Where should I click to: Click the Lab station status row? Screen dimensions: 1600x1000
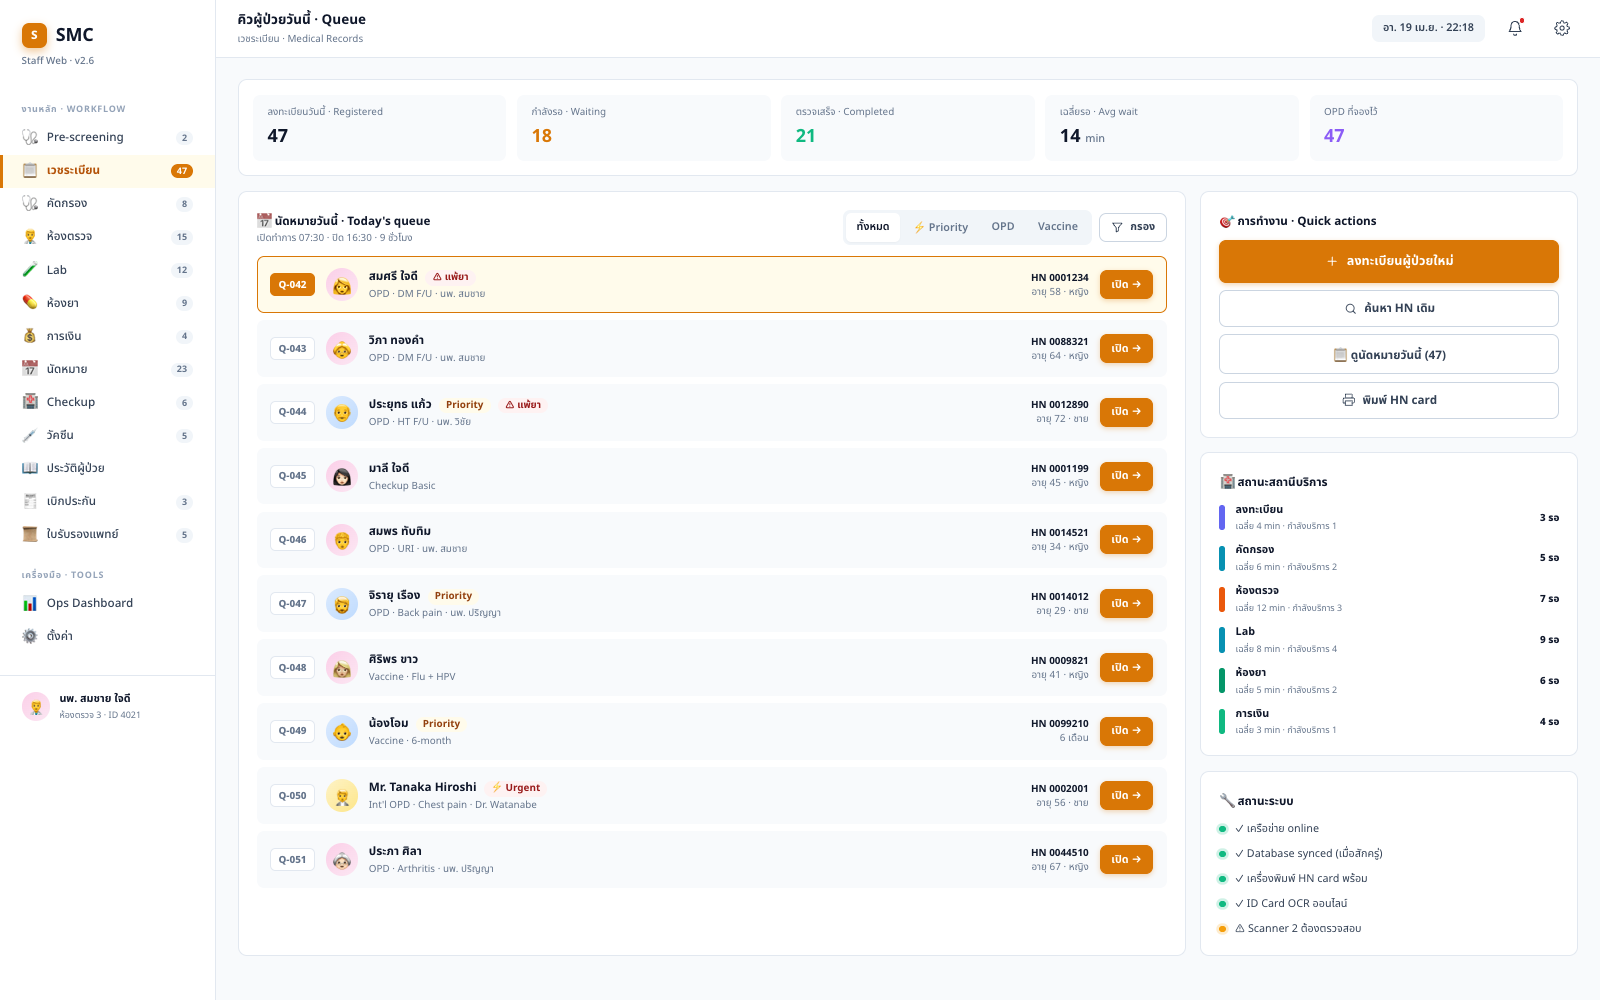(x=1389, y=640)
